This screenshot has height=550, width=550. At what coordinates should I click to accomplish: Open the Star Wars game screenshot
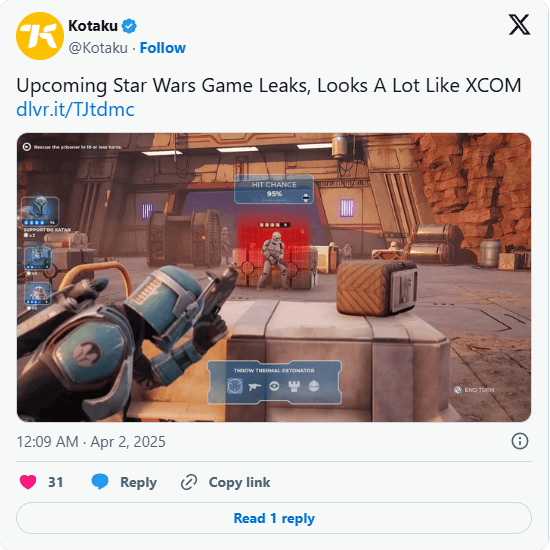(x=274, y=277)
